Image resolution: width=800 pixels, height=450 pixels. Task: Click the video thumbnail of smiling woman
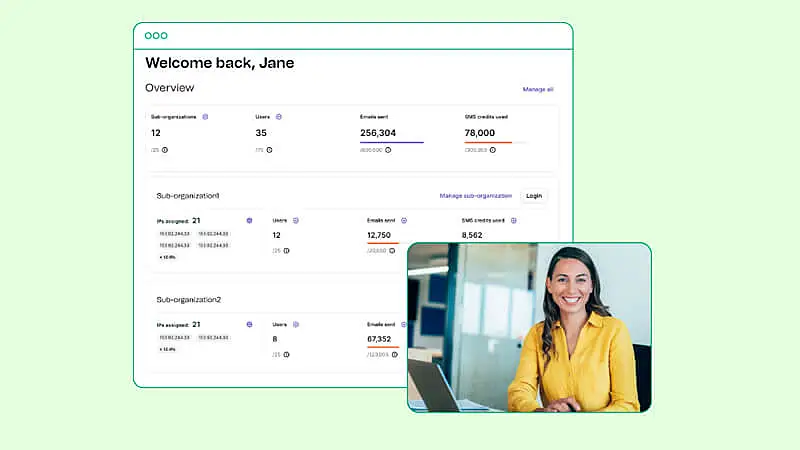tap(529, 327)
